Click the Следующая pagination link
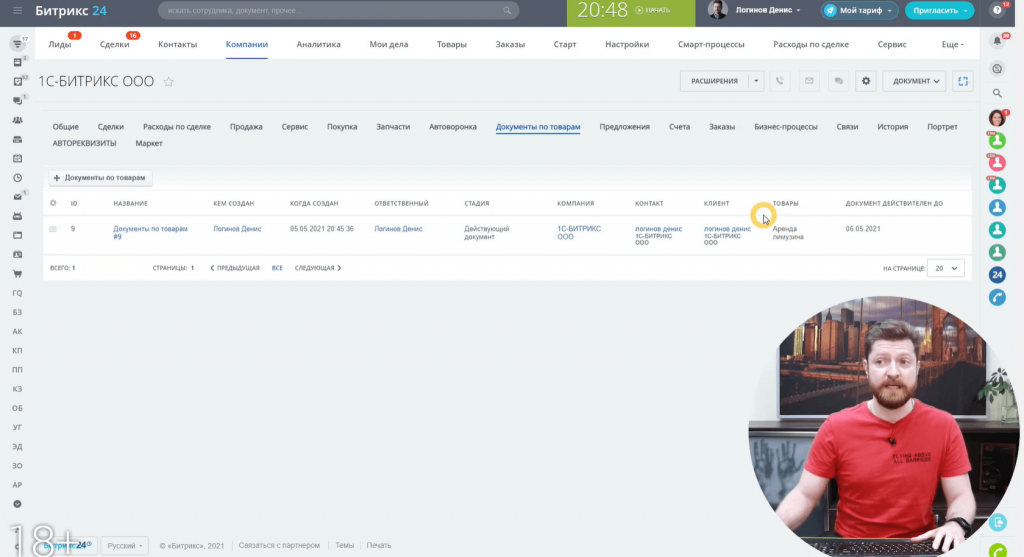 (318, 268)
